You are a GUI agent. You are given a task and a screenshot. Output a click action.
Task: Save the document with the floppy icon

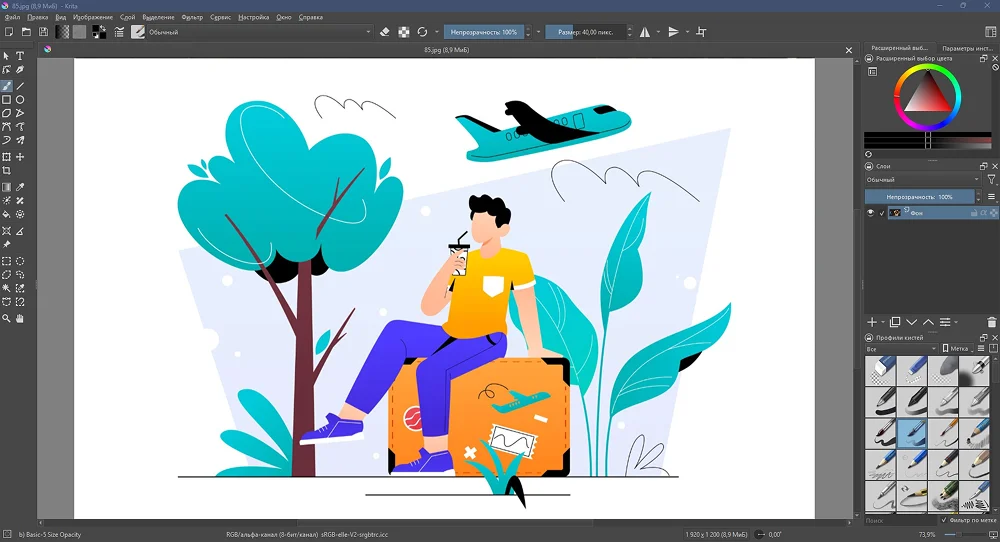click(x=43, y=32)
